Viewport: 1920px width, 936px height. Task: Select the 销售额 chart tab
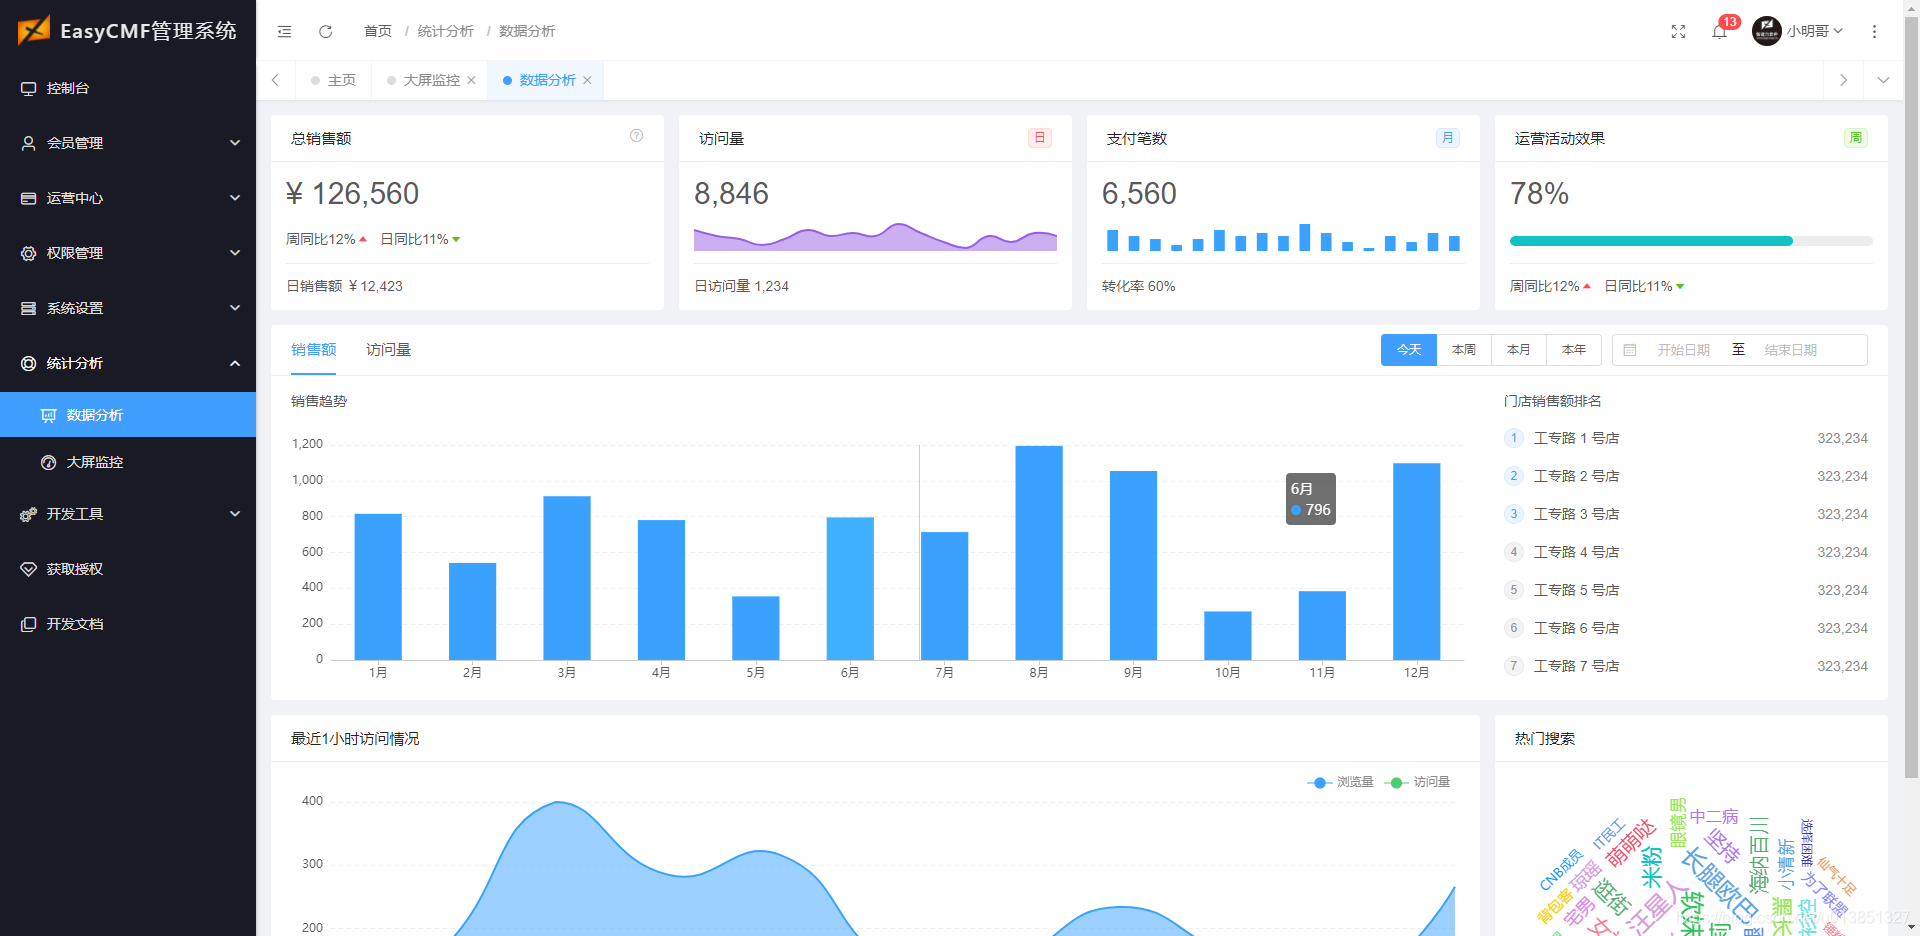(x=313, y=350)
